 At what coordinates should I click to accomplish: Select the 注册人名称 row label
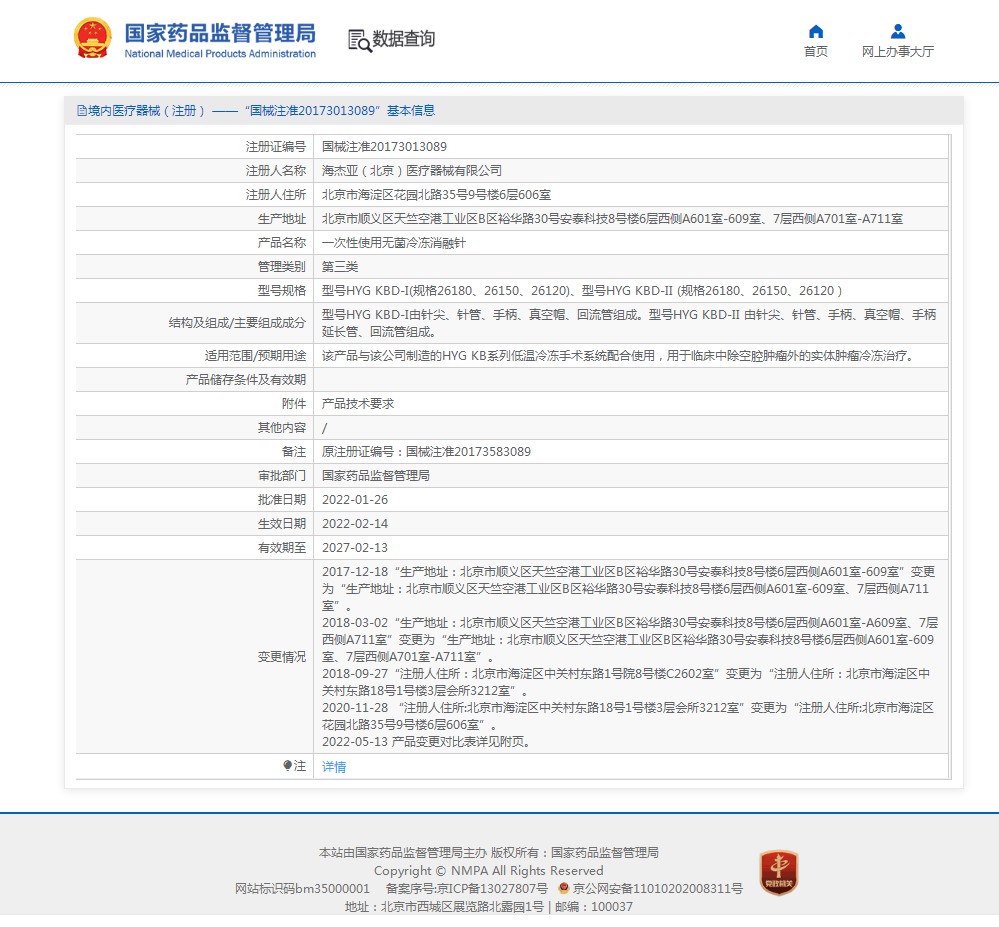pyautogui.click(x=276, y=171)
